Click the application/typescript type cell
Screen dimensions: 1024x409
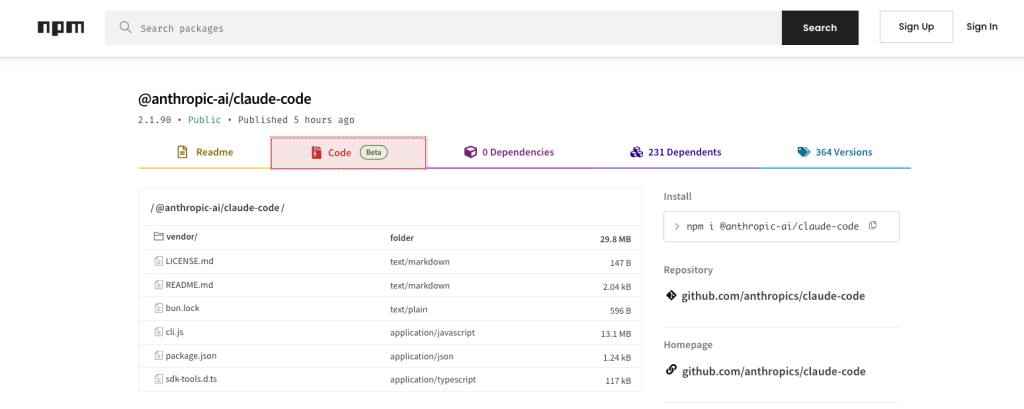[433, 379]
